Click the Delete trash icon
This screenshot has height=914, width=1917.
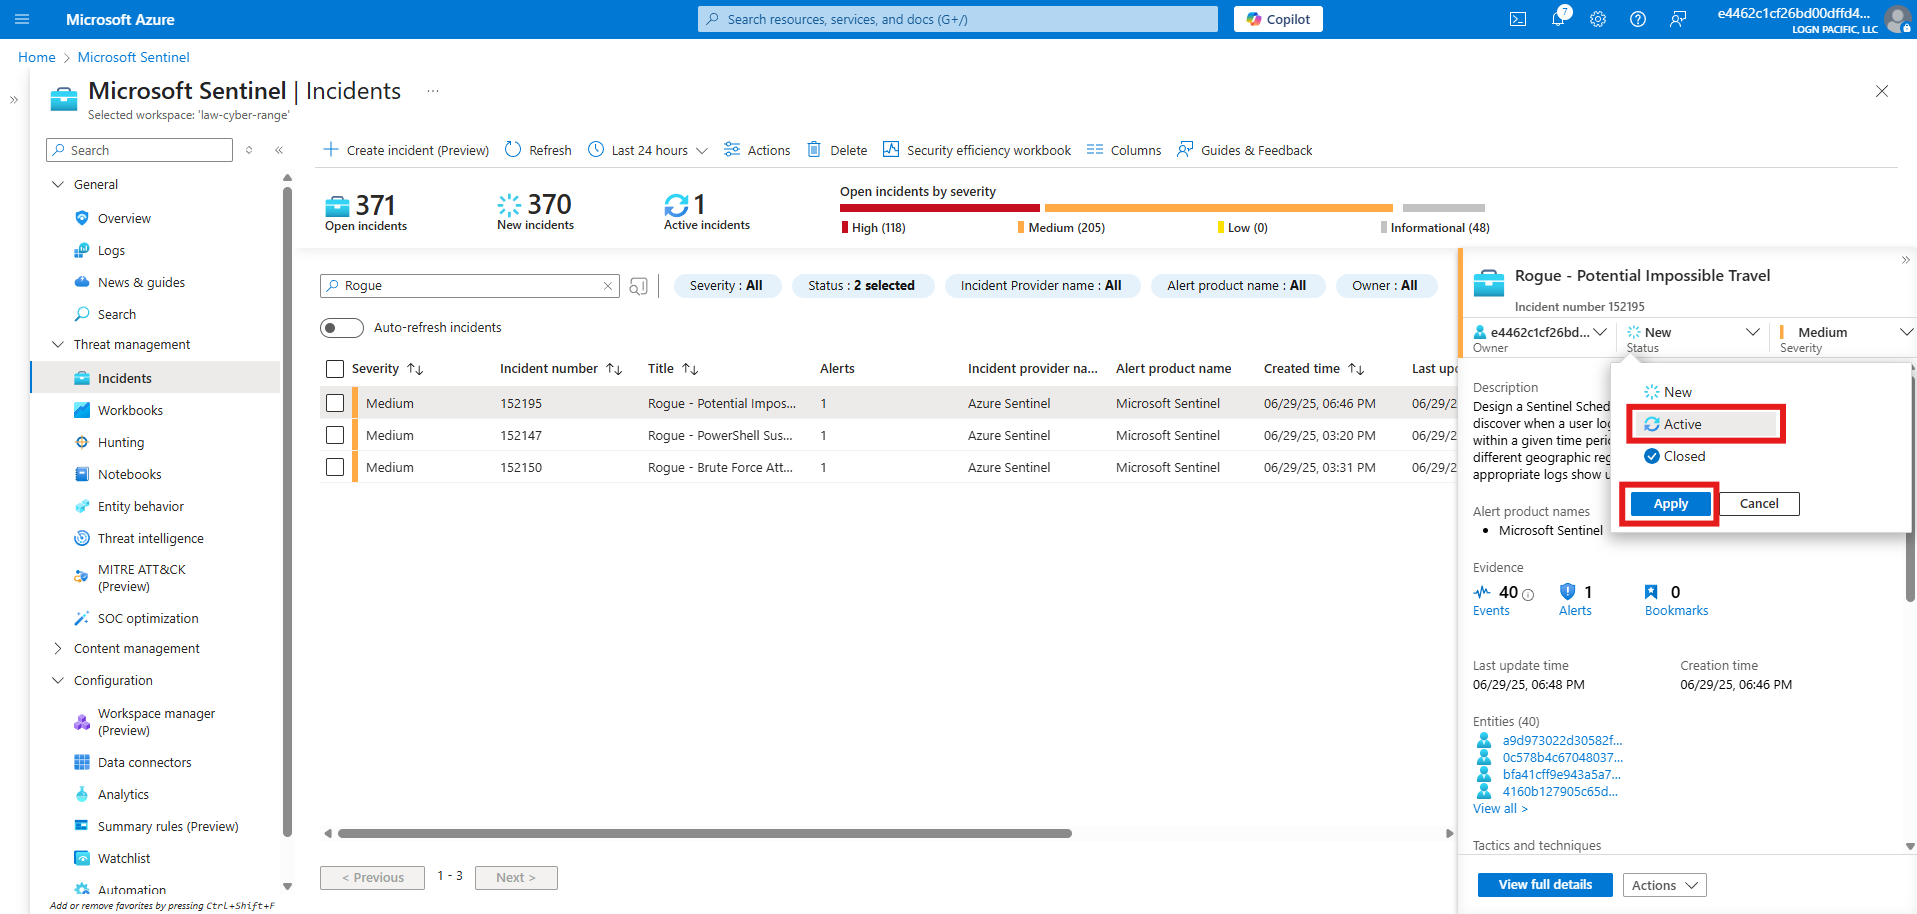coord(814,150)
